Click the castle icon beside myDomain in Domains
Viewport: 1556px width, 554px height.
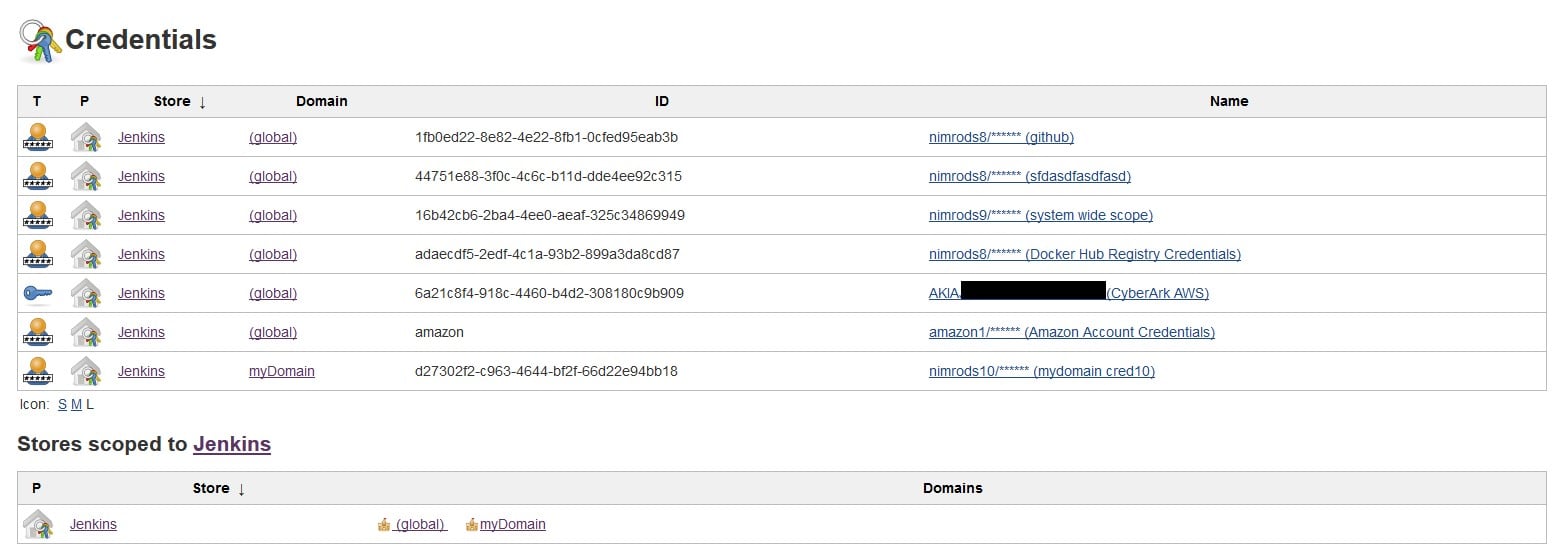click(472, 524)
